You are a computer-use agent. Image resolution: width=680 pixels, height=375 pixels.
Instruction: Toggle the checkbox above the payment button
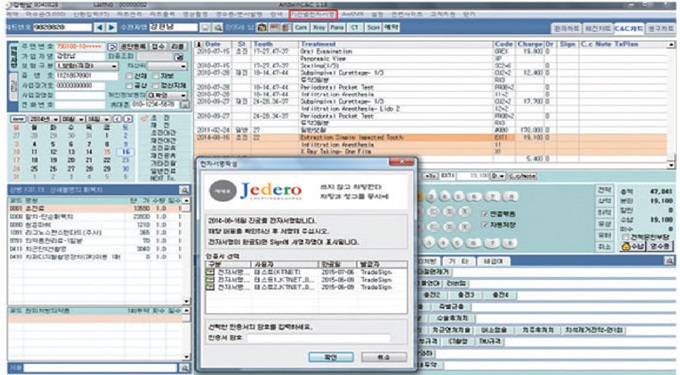pyautogui.click(x=626, y=237)
